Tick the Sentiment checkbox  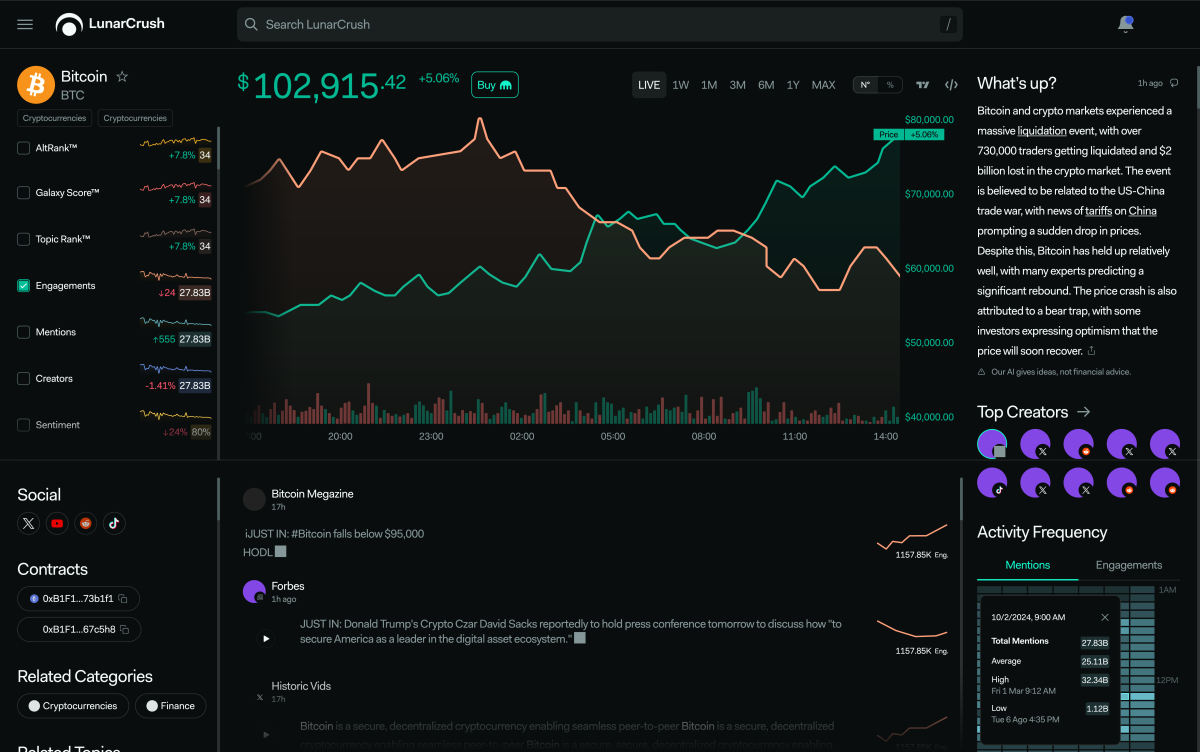[x=24, y=425]
